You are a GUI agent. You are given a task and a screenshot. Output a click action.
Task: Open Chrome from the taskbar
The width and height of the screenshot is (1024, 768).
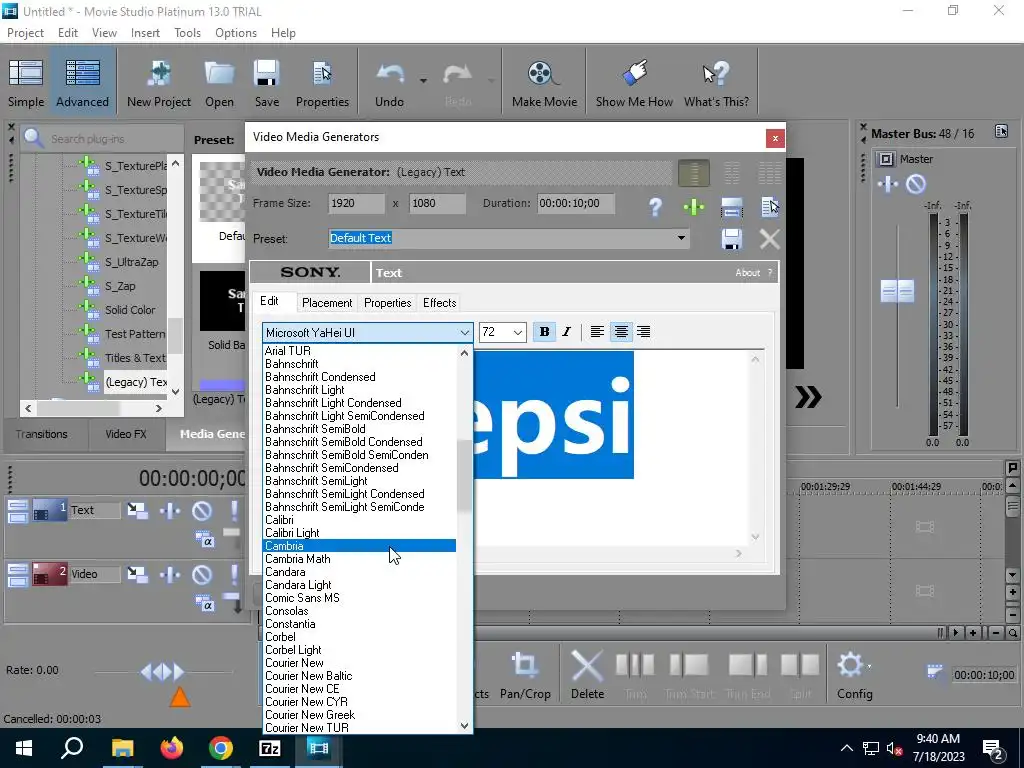221,748
